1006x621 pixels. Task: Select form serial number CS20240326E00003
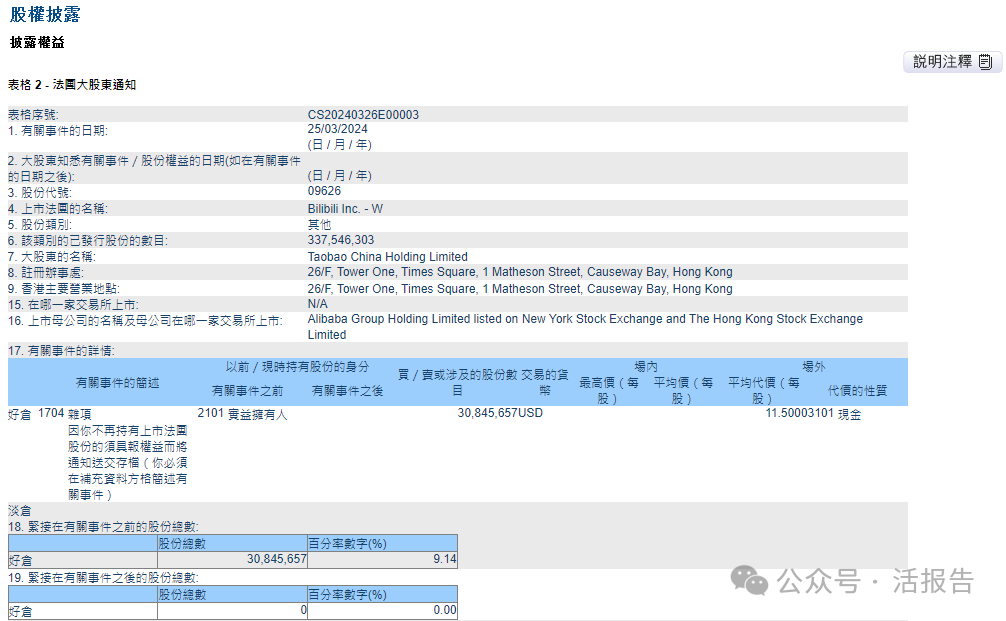[x=363, y=115]
